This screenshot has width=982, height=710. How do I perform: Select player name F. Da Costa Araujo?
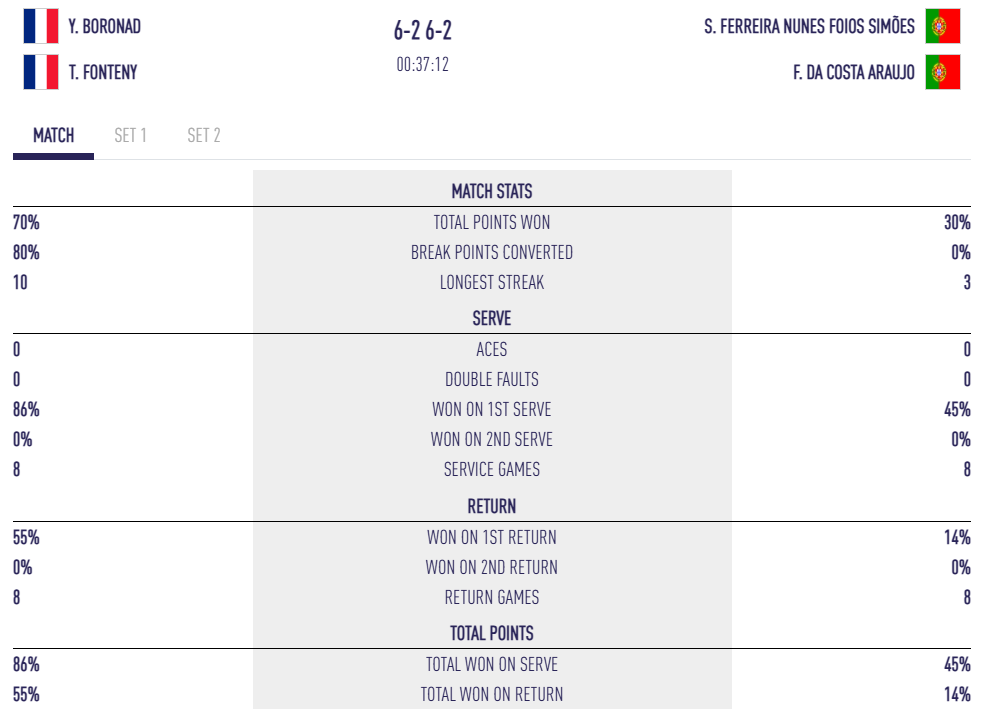(x=853, y=72)
